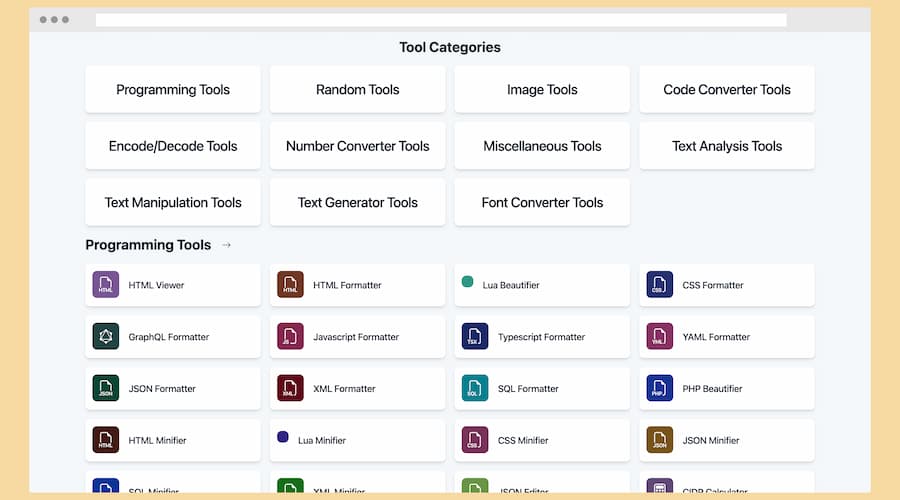Click the XML Formatter dark red icon
Image resolution: width=900 pixels, height=500 pixels.
[290, 388]
